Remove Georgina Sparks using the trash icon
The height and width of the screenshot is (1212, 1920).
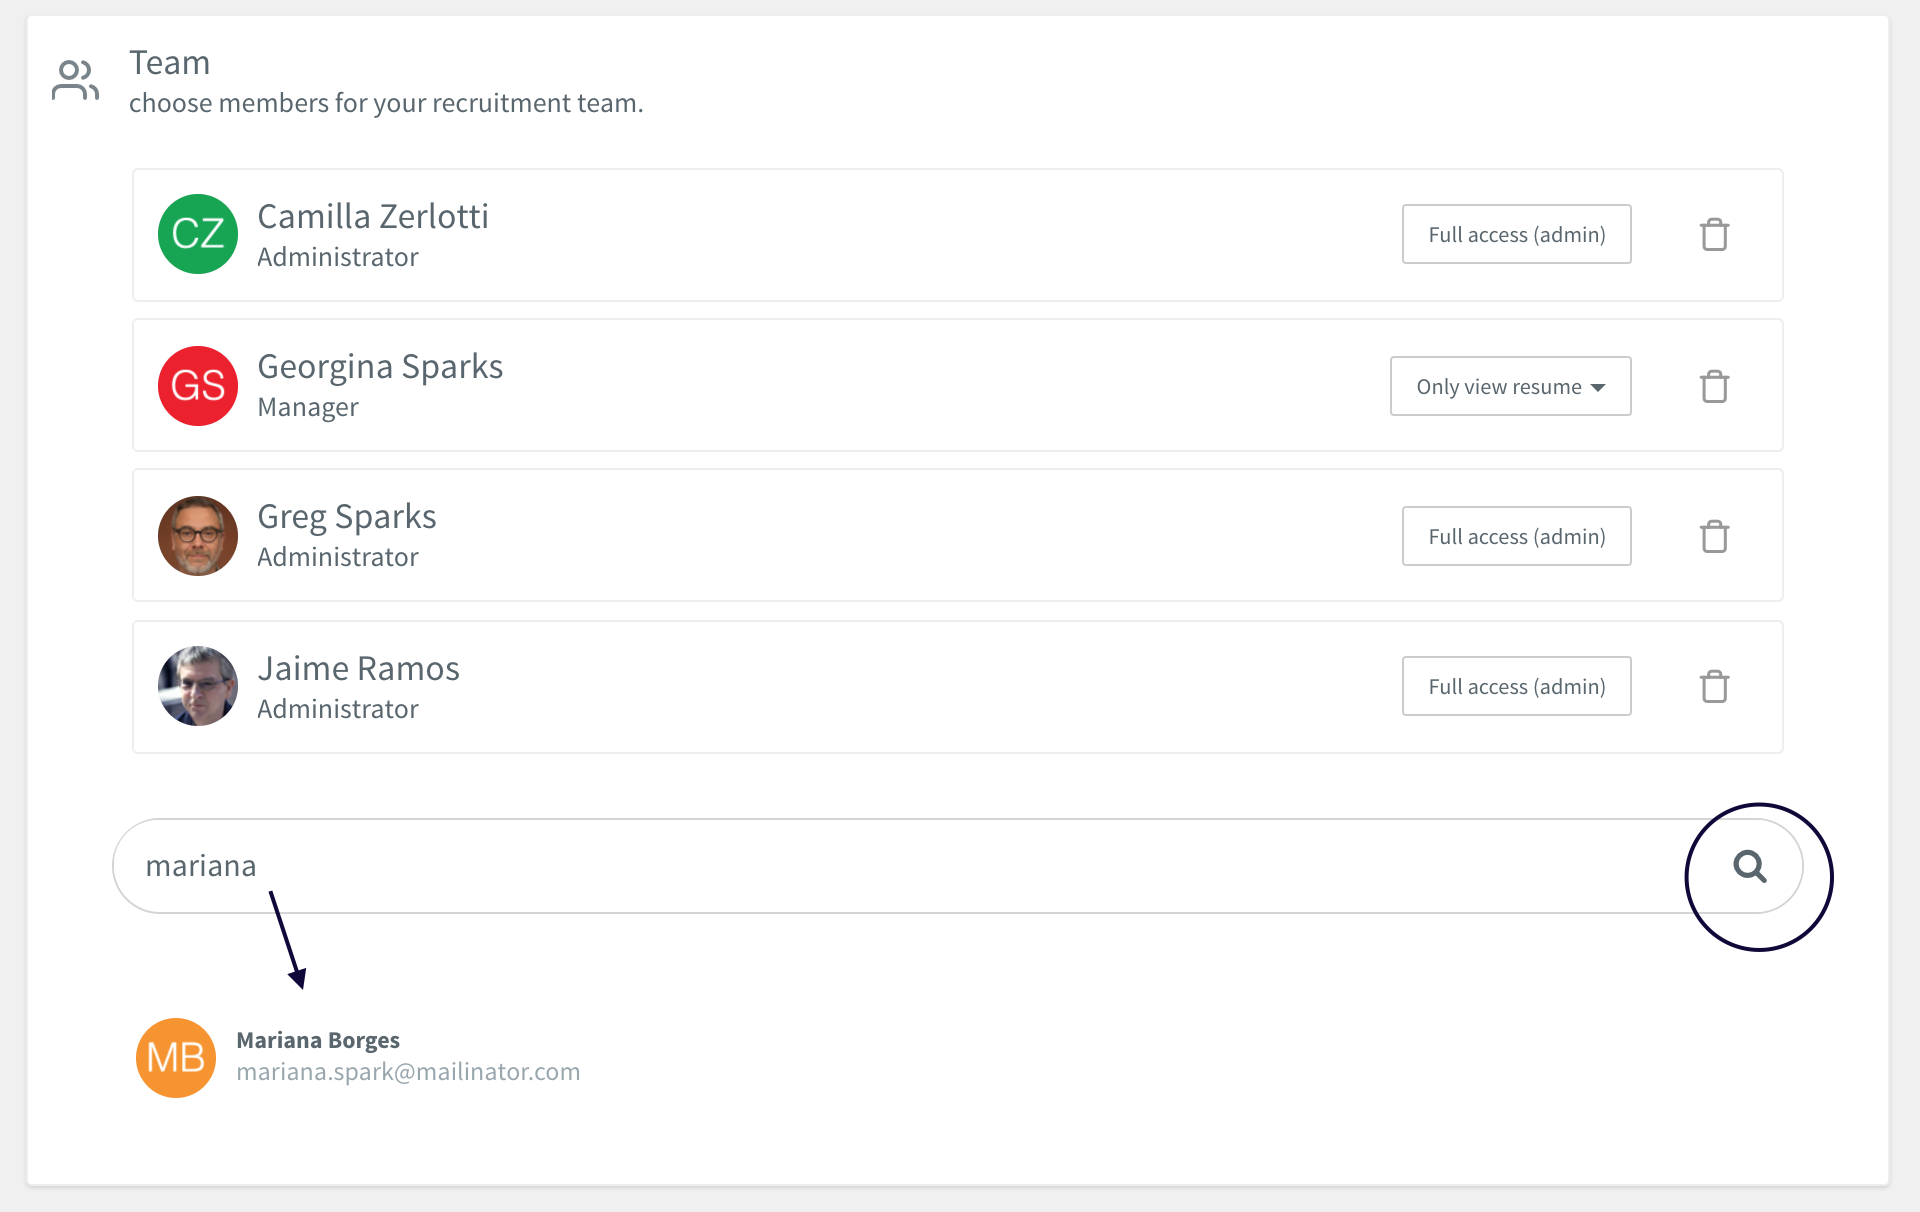click(1714, 387)
